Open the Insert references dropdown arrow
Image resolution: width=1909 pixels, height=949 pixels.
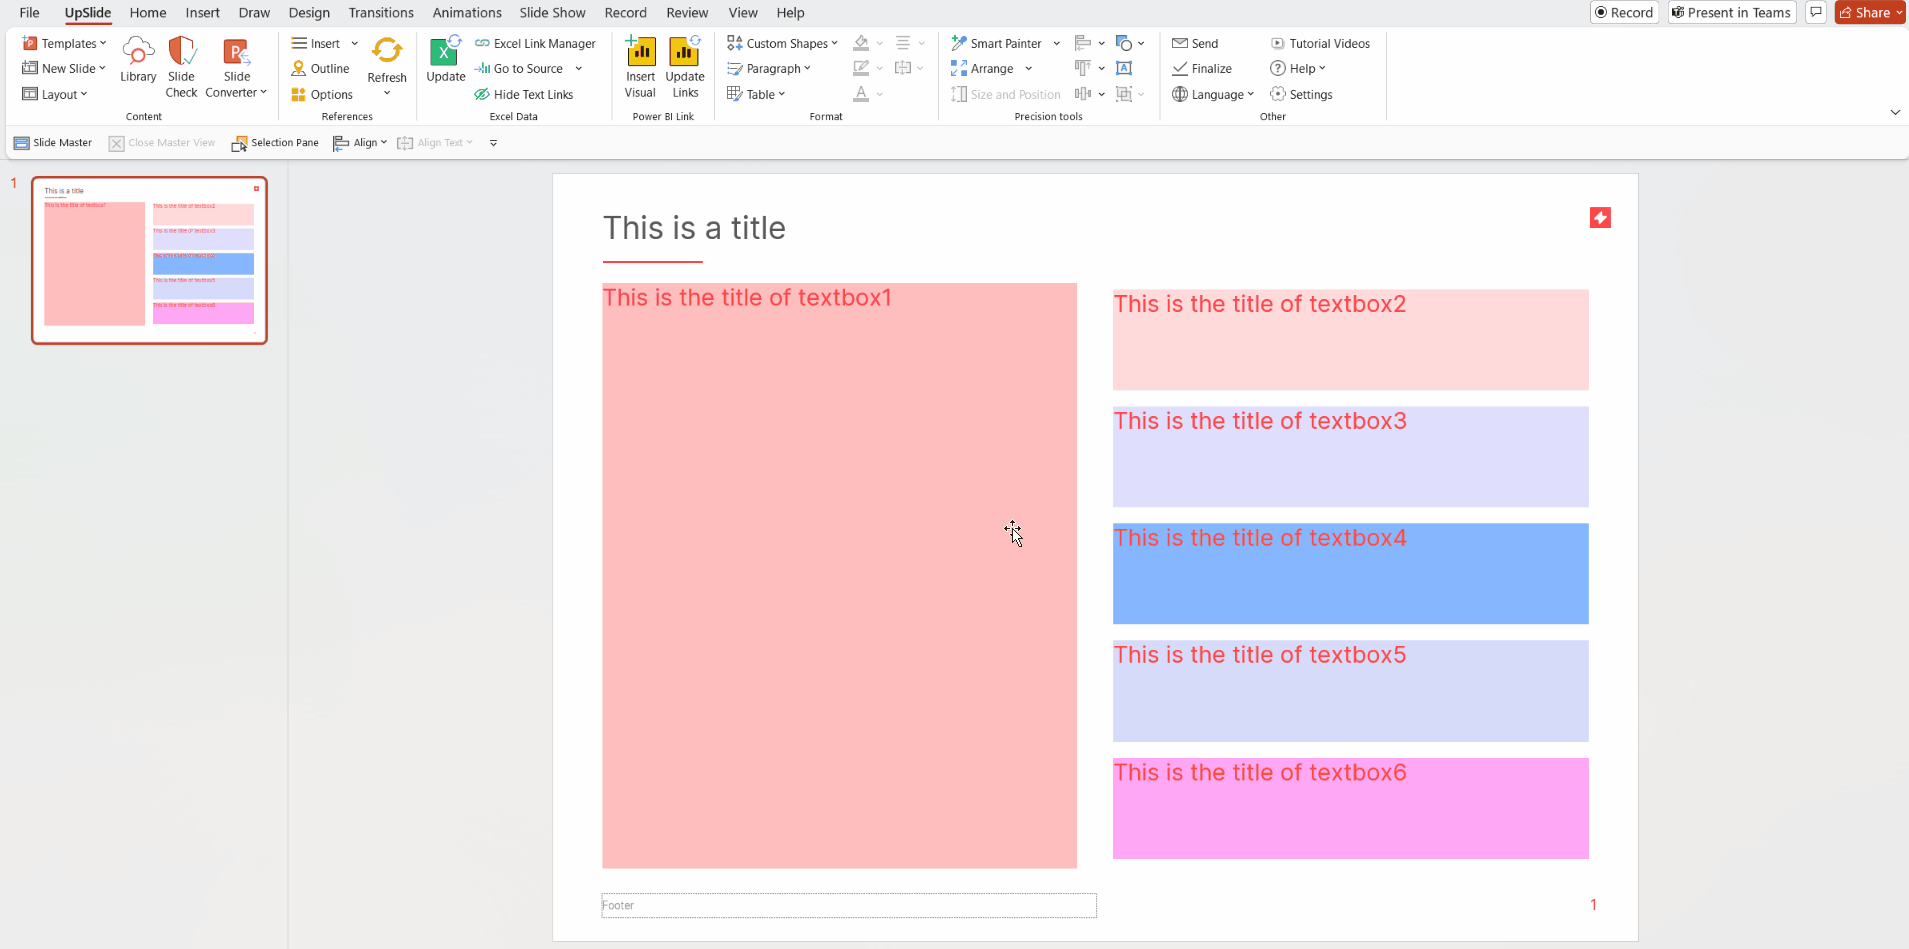tap(355, 43)
